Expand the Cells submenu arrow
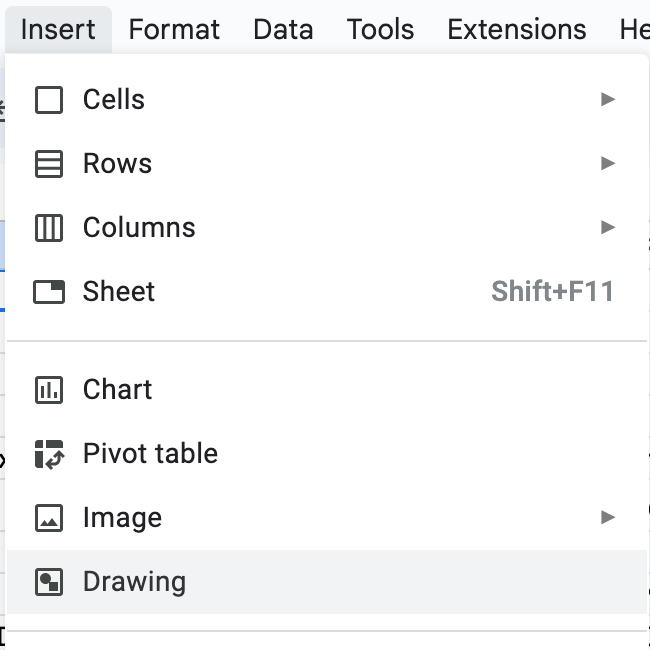This screenshot has width=650, height=650. click(608, 100)
